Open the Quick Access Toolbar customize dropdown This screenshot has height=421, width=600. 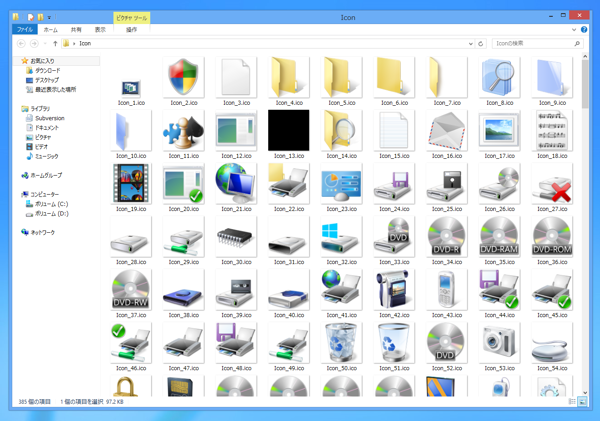click(x=49, y=17)
